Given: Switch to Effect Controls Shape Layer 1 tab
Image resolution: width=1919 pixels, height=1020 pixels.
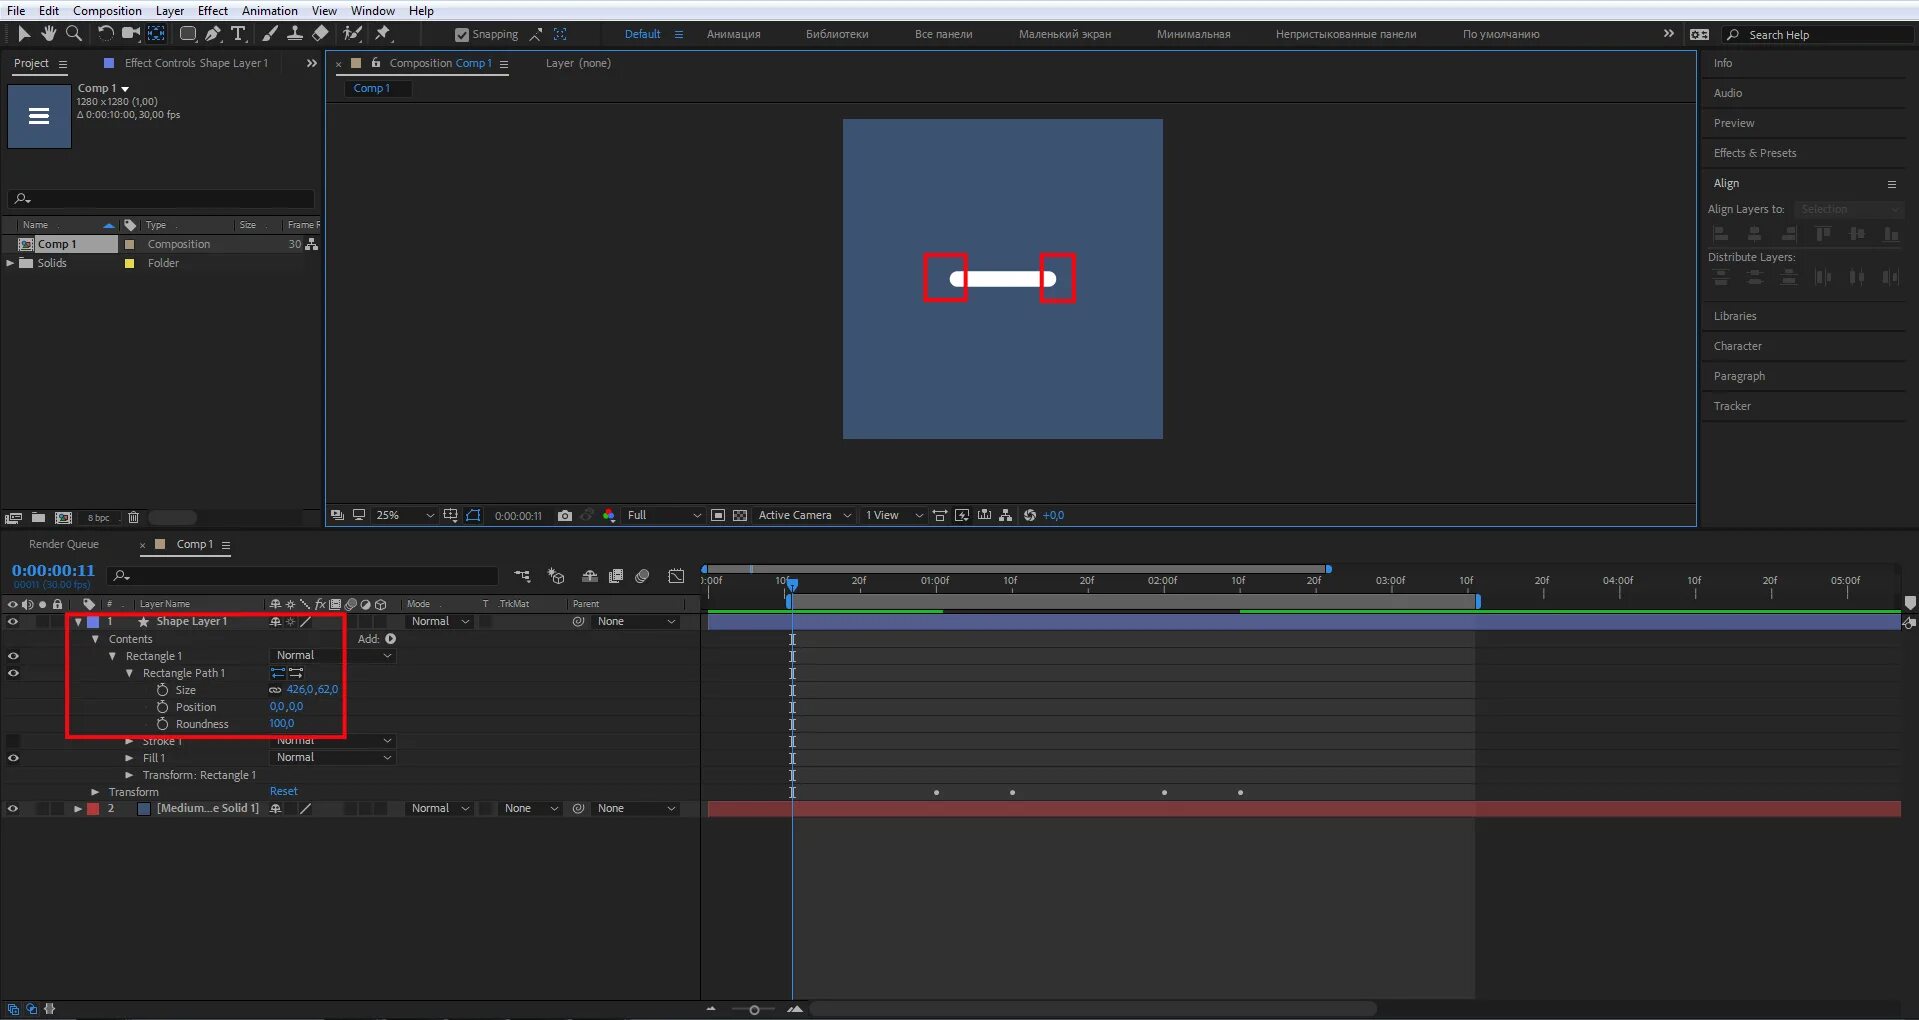Looking at the screenshot, I should (196, 63).
